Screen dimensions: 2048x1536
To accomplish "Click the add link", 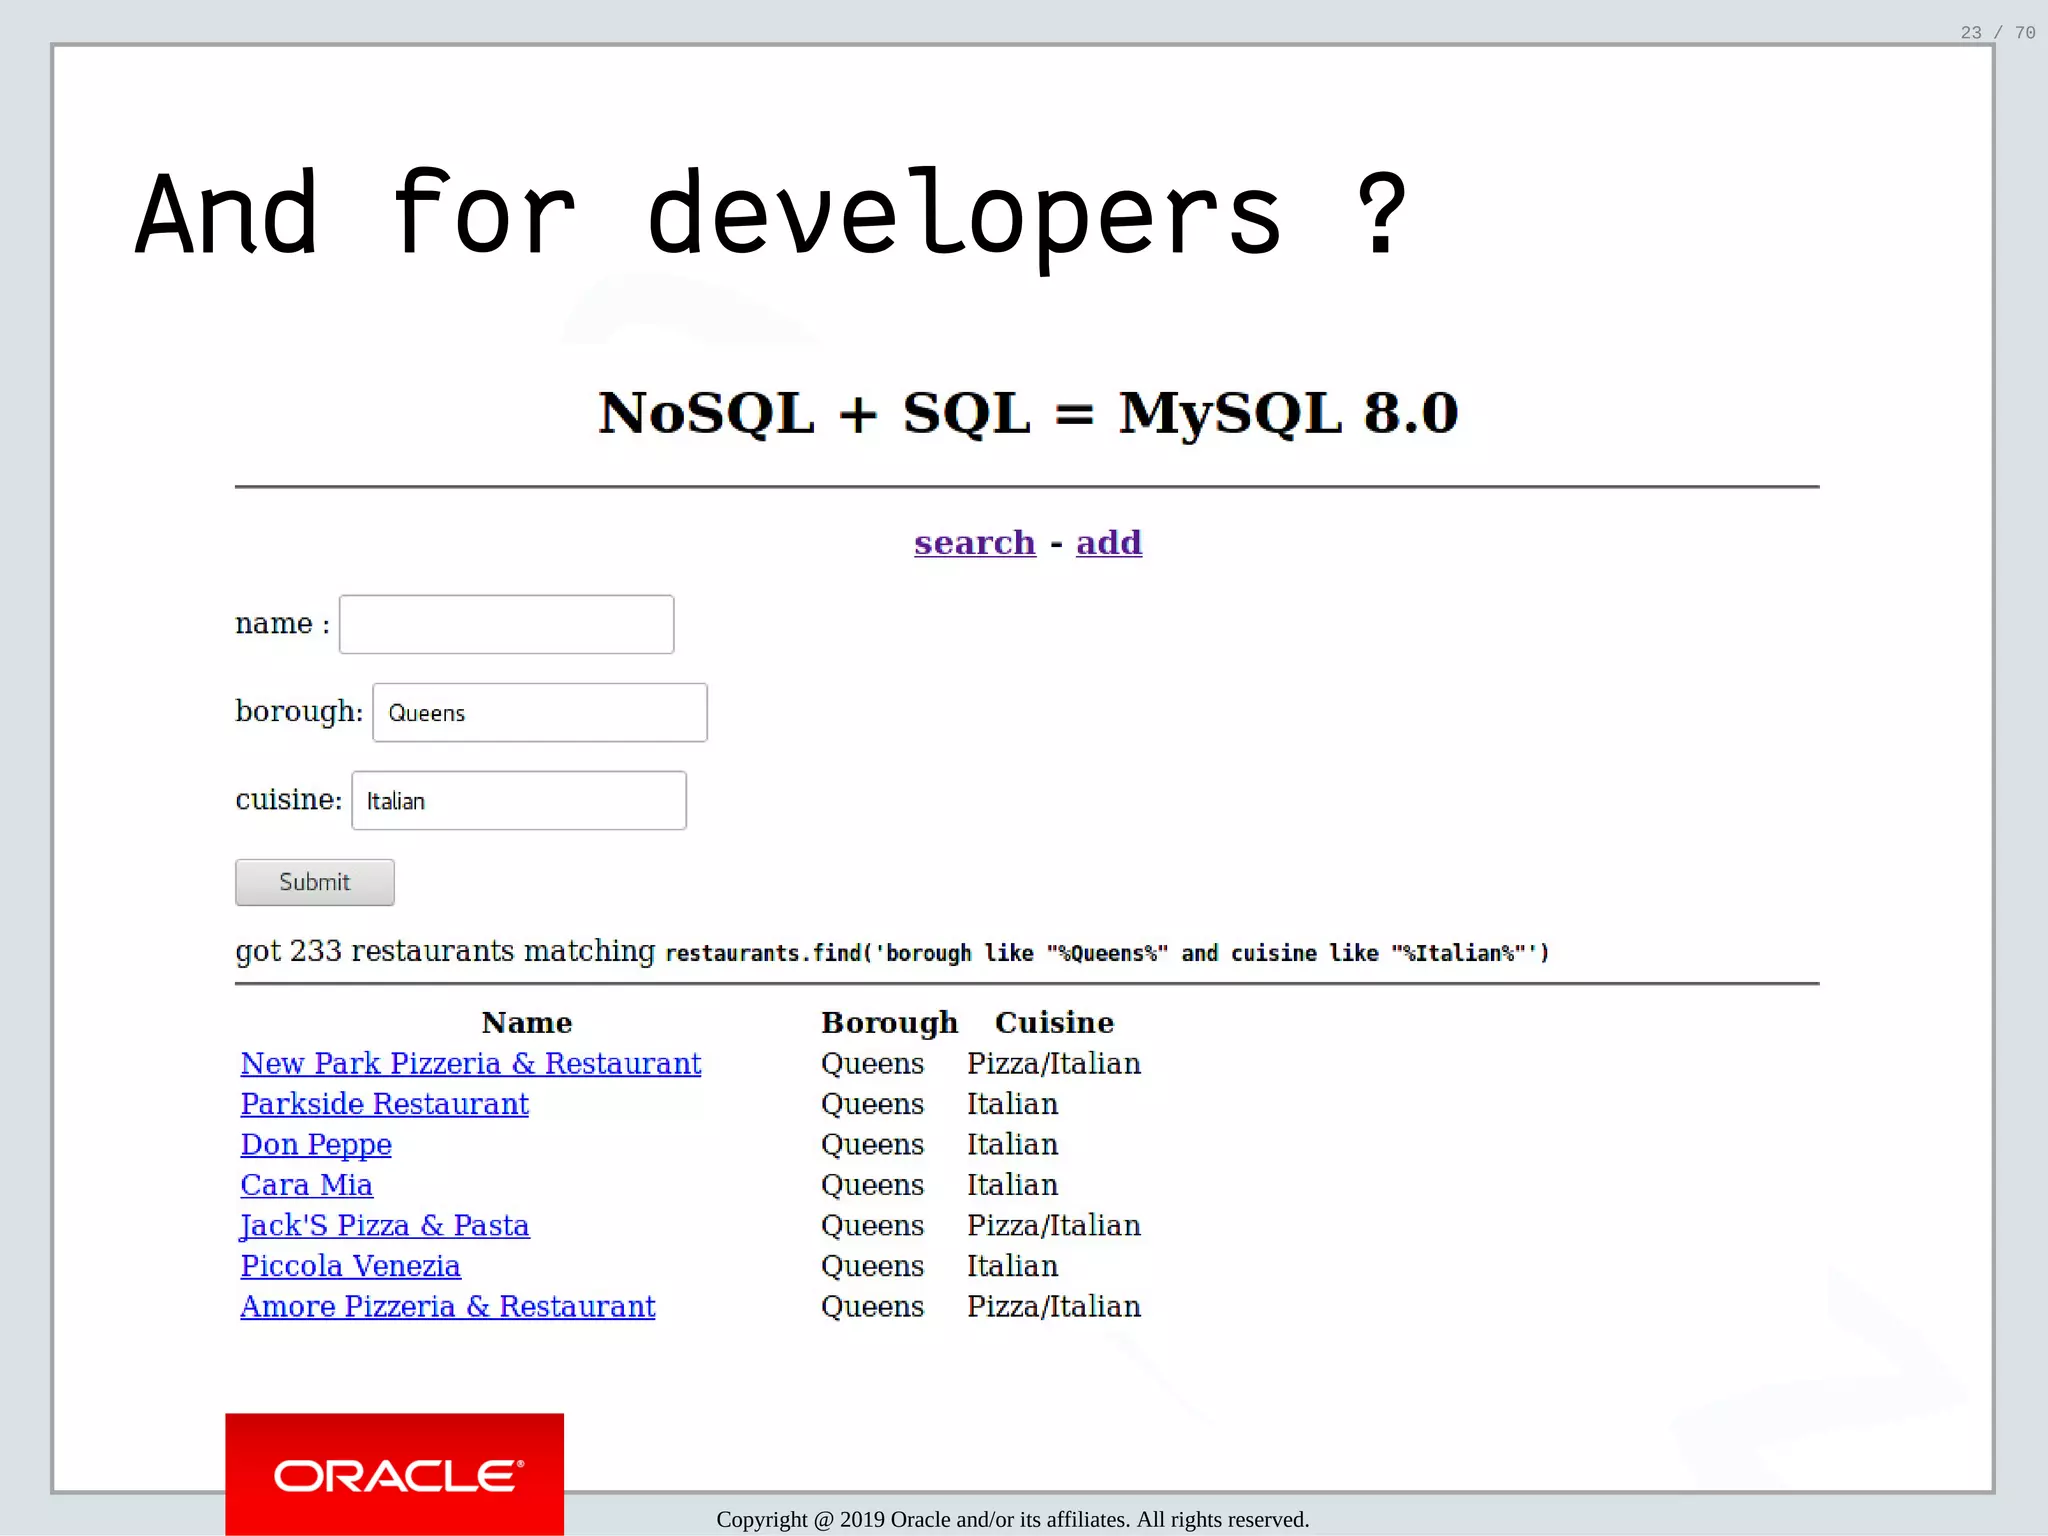I will point(1108,542).
